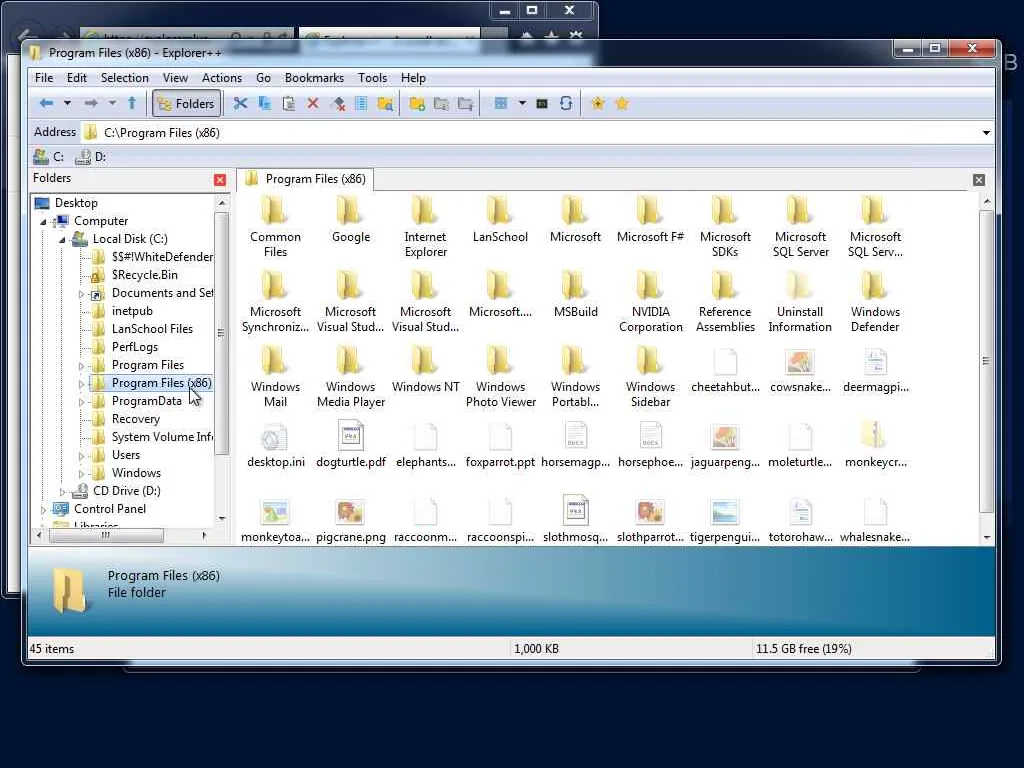Open the Views dropdown arrow
Viewport: 1024px width, 768px height.
coord(522,103)
